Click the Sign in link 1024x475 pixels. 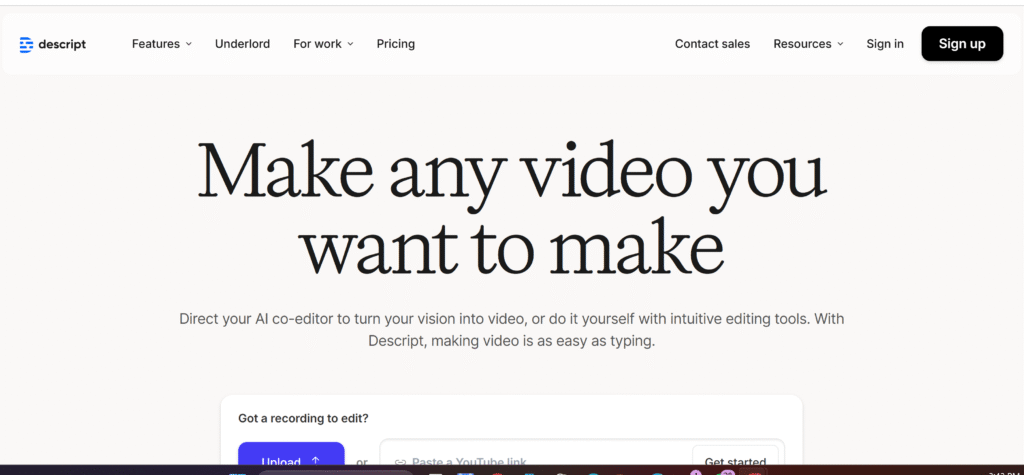click(884, 44)
